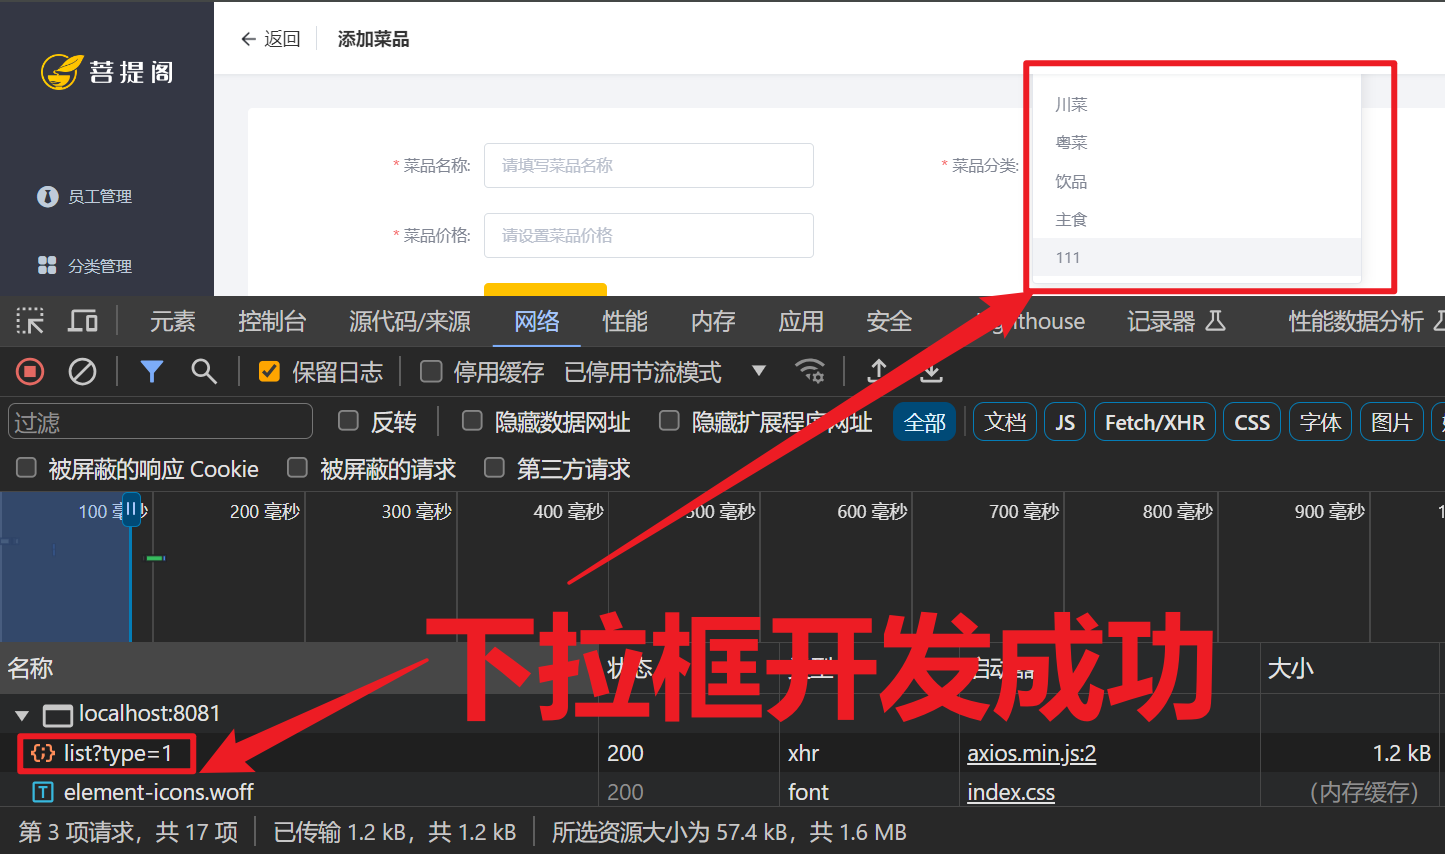The width and height of the screenshot is (1445, 854).
Task: Switch to 安全 tab
Action: pyautogui.click(x=889, y=321)
